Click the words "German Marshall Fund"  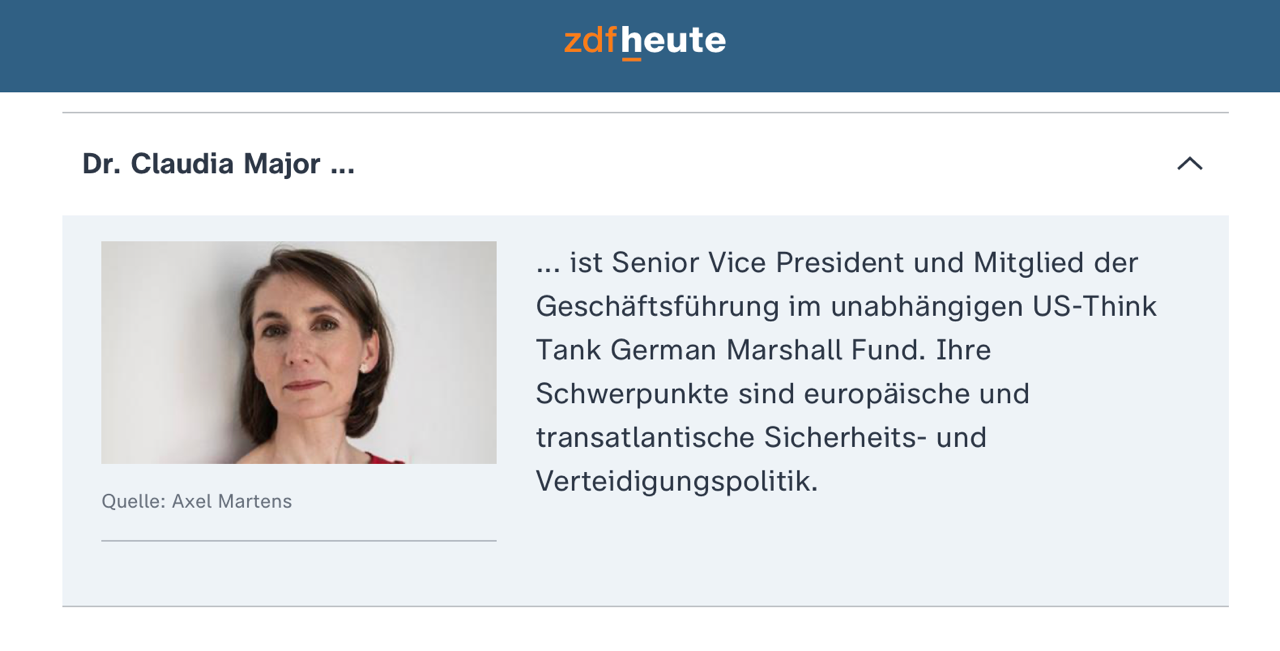click(x=768, y=350)
